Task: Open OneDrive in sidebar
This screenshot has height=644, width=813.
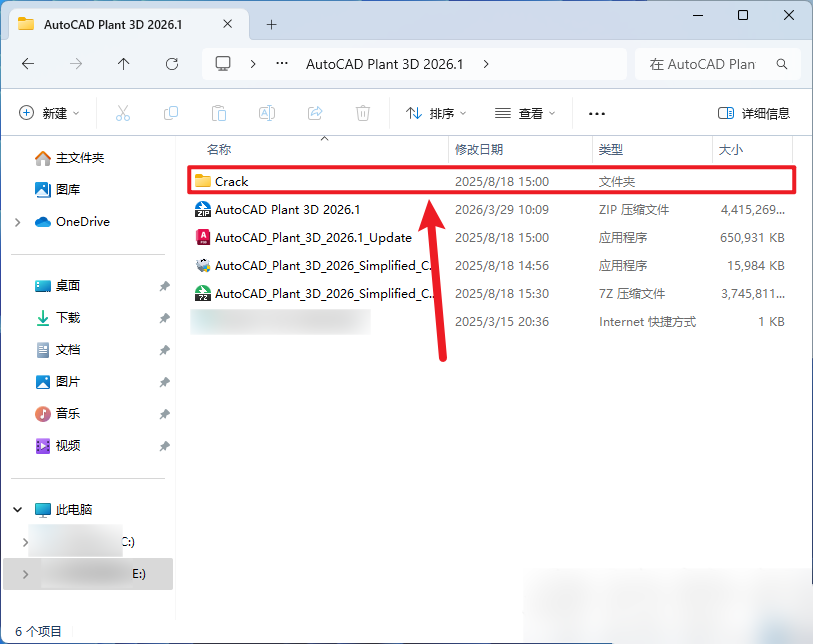Action: (x=72, y=222)
